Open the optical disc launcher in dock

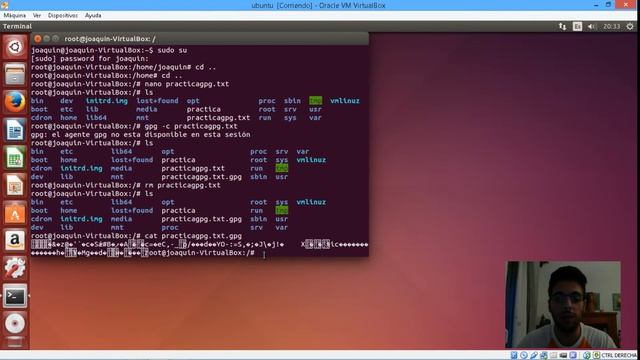point(15,324)
